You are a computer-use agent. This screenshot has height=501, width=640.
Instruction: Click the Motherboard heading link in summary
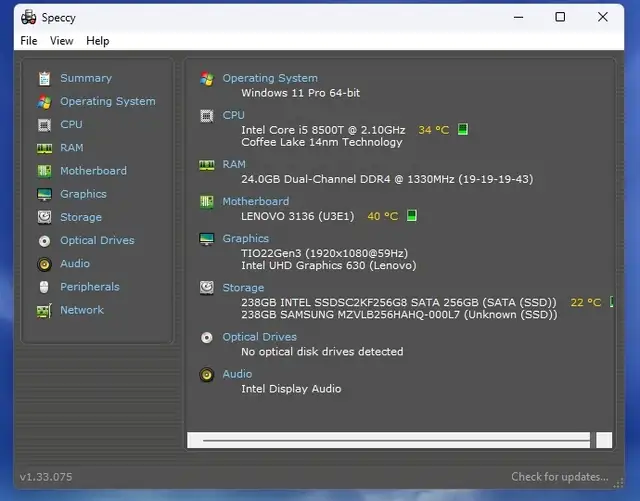[x=256, y=201]
